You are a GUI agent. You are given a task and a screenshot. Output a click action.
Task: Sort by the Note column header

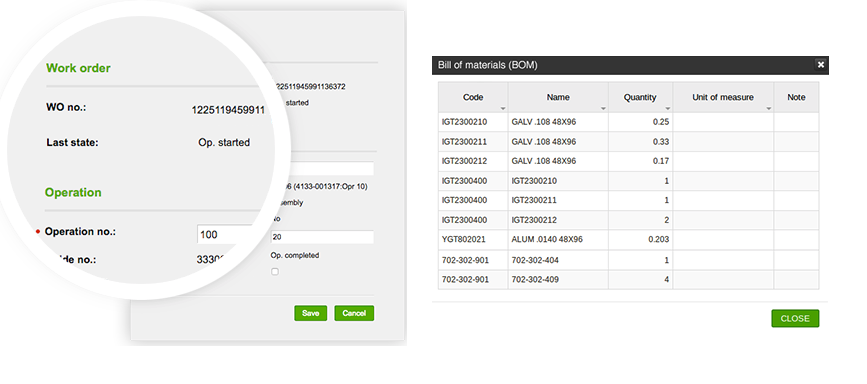click(796, 97)
